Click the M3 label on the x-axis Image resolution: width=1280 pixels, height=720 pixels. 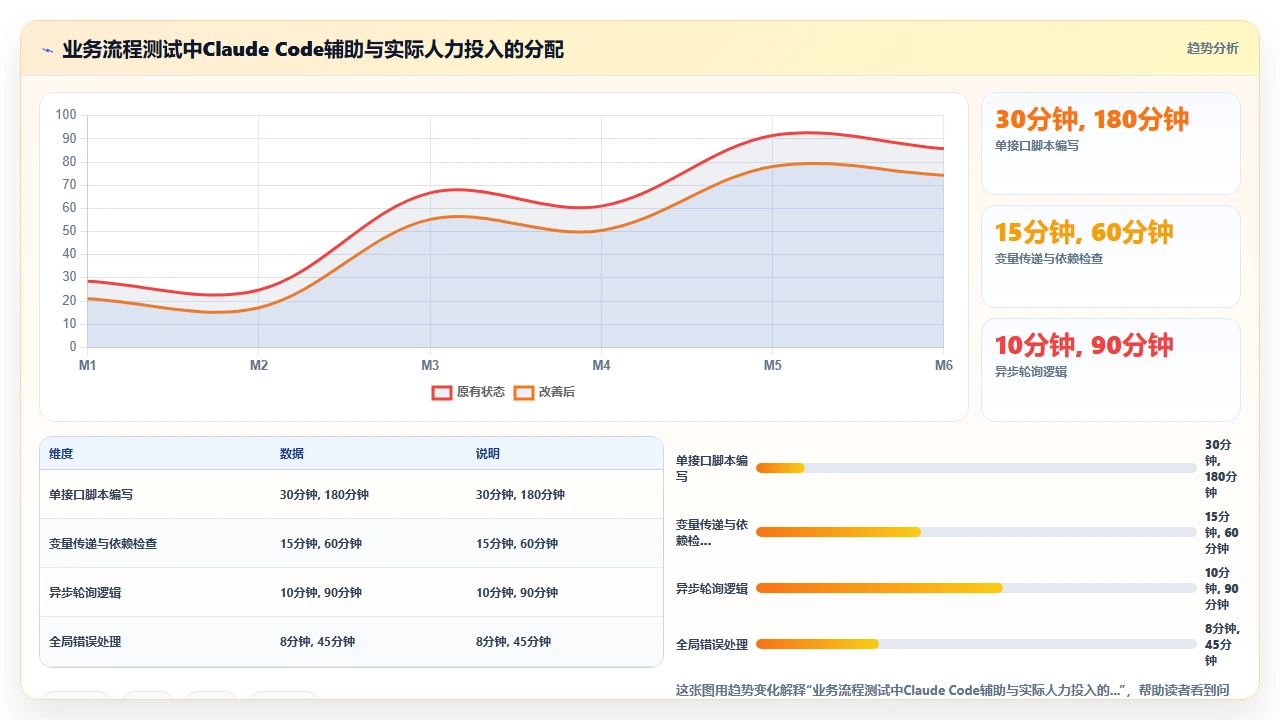(x=430, y=366)
